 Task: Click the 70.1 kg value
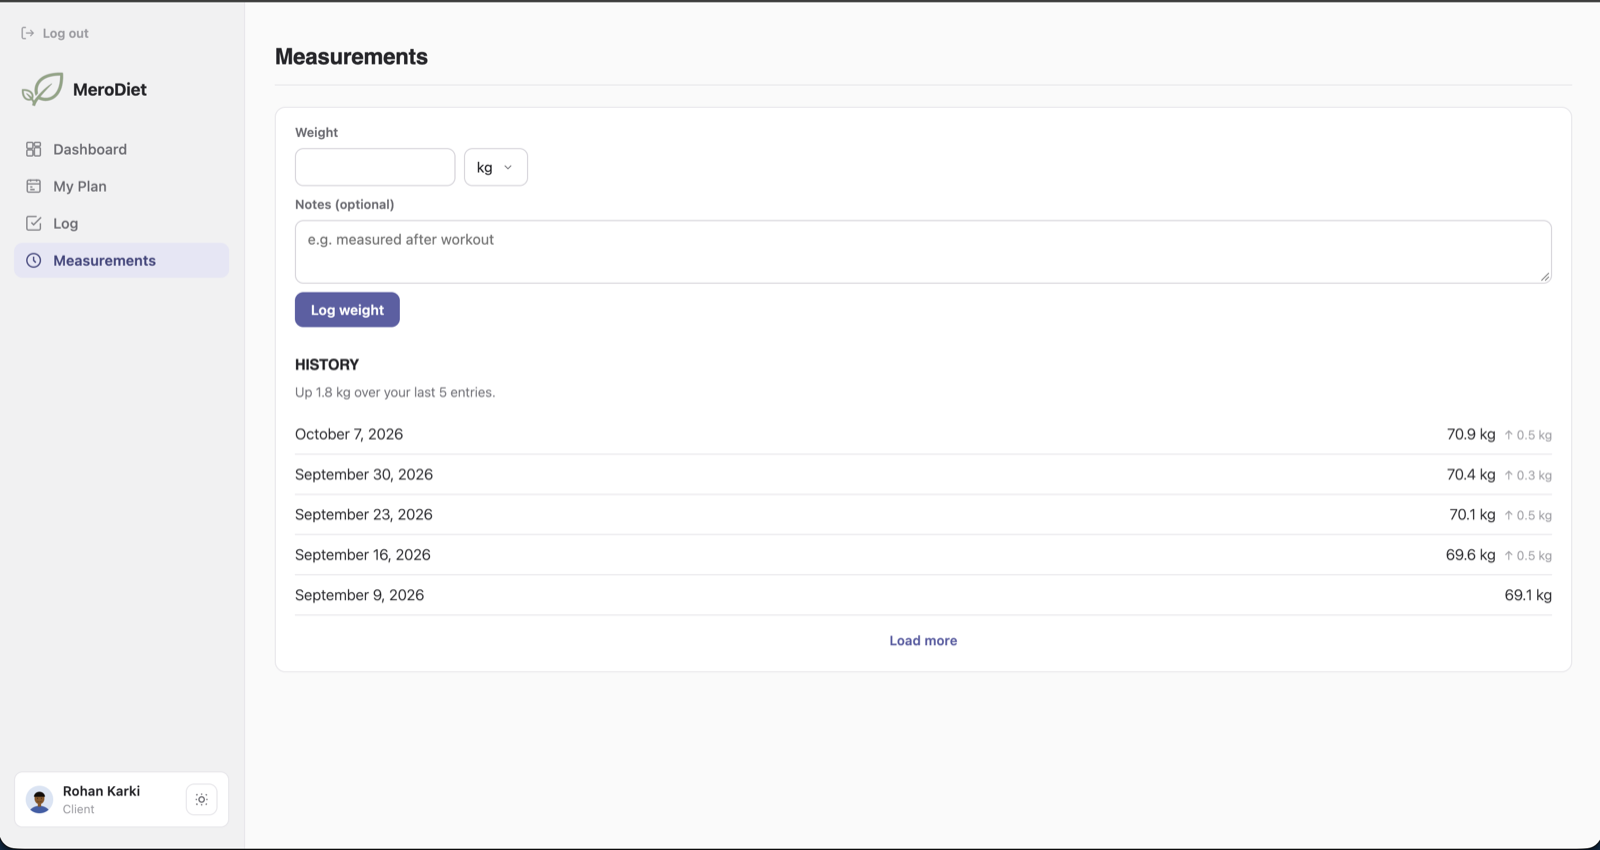[1472, 514]
